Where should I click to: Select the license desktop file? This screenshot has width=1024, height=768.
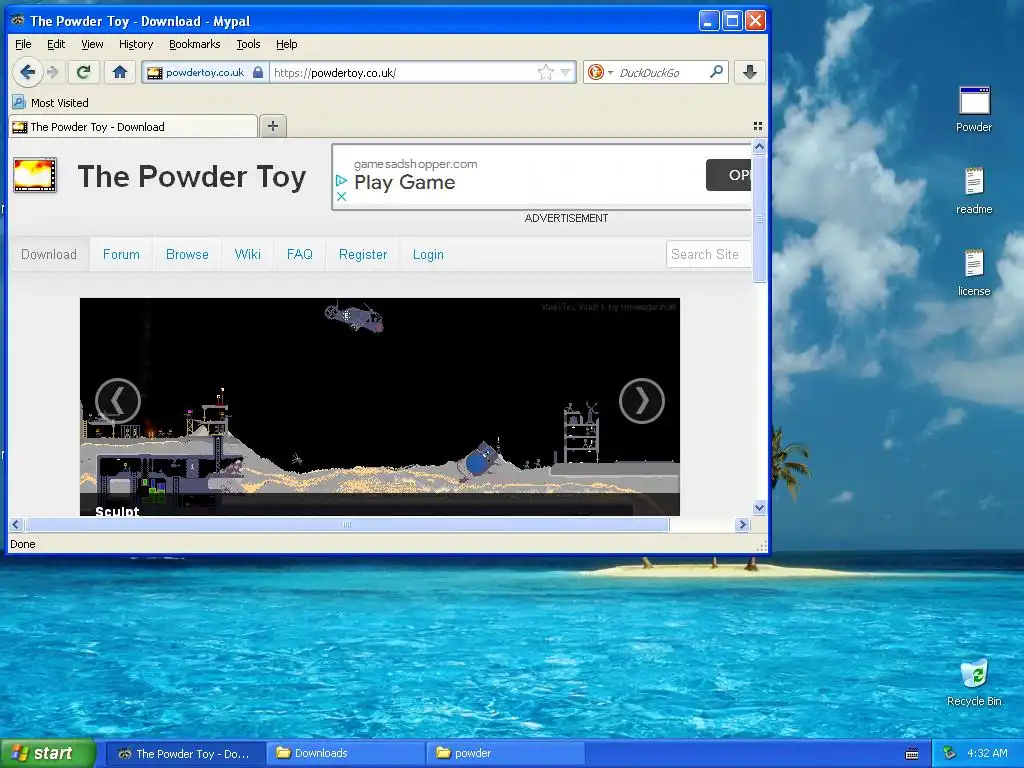(x=974, y=273)
